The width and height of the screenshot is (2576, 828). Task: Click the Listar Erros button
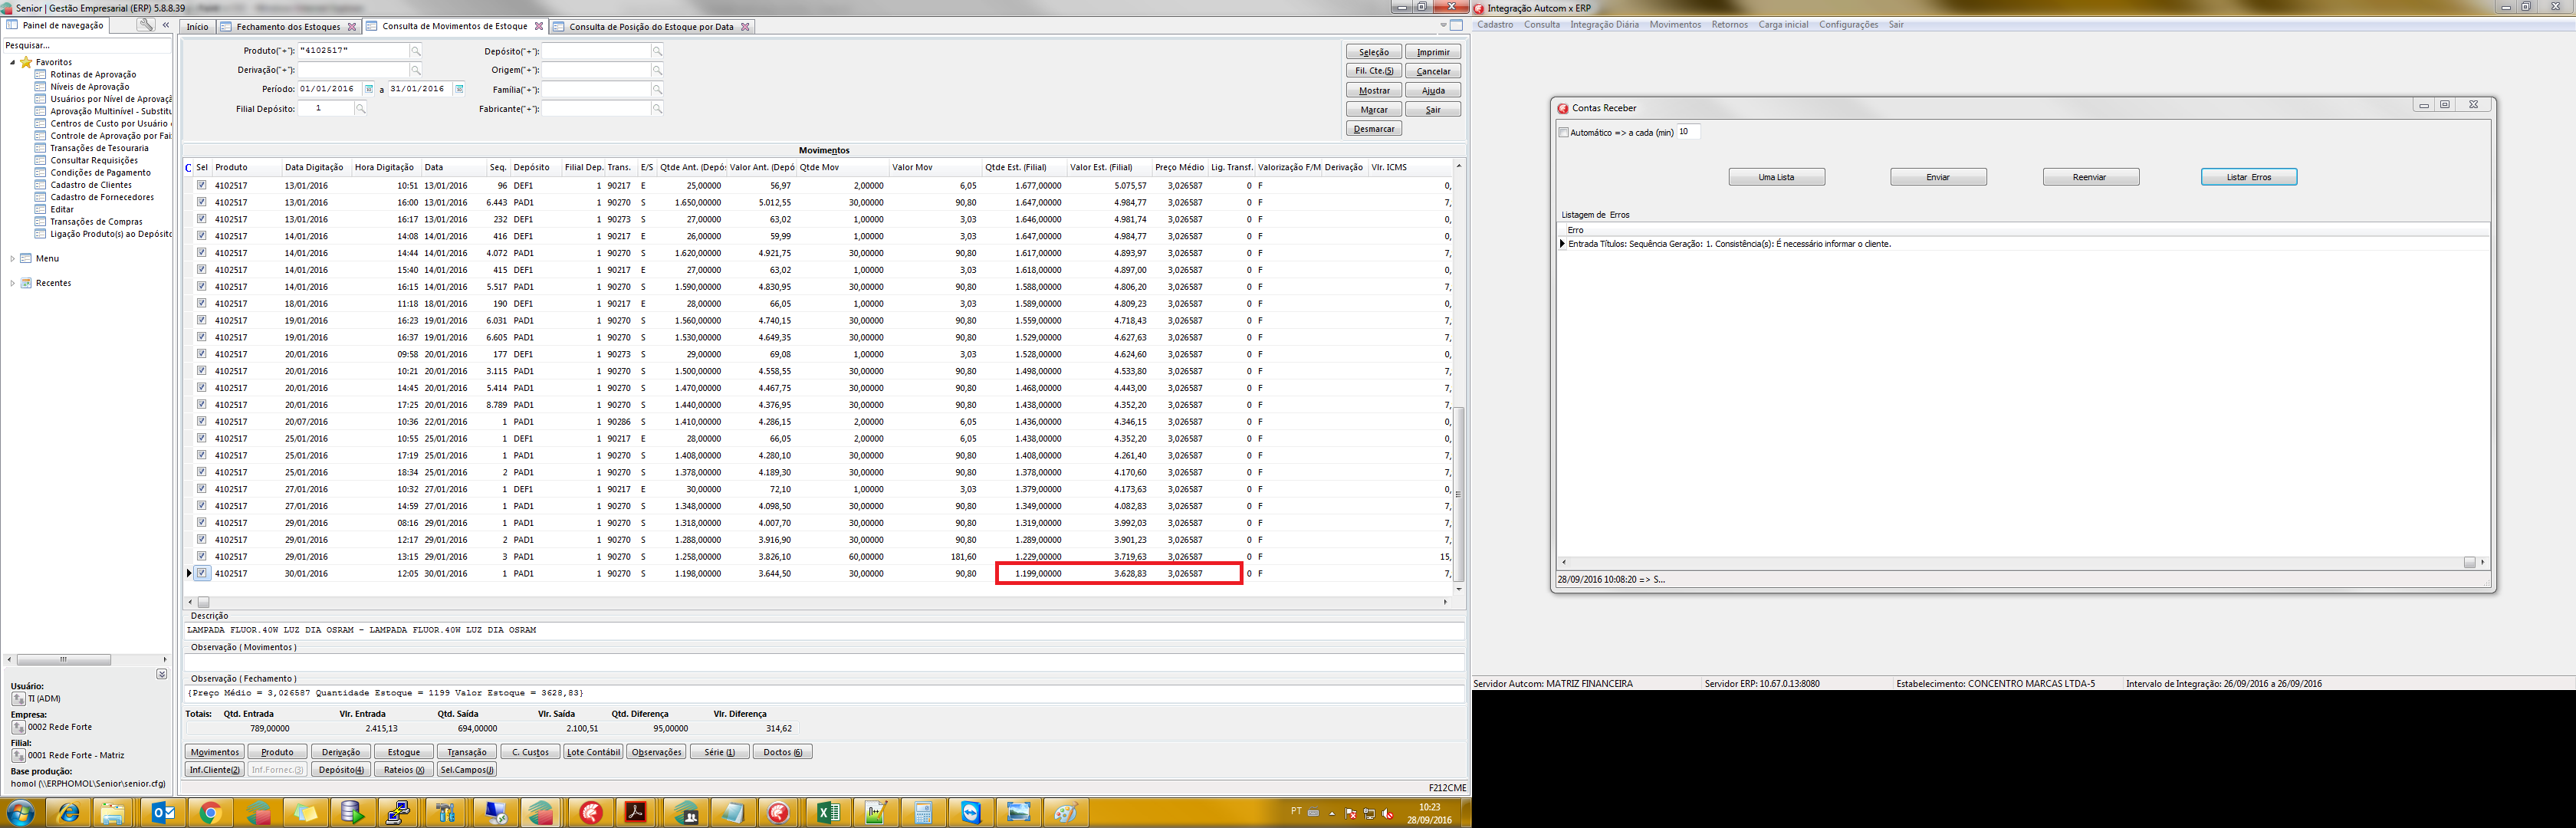2248,177
